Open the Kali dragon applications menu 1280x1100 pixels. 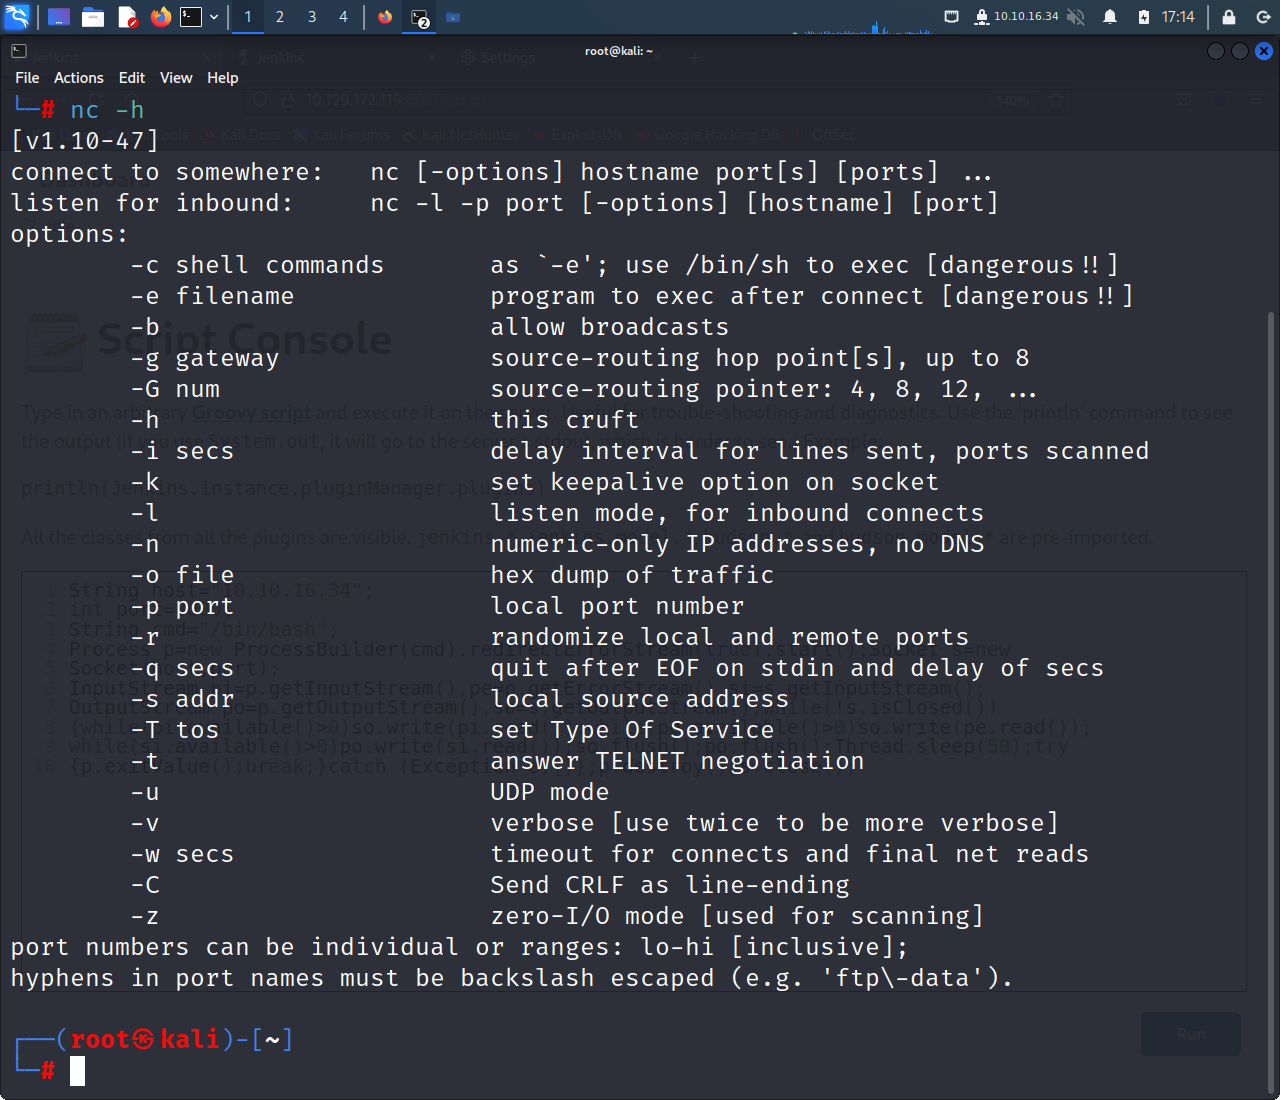pyautogui.click(x=17, y=17)
